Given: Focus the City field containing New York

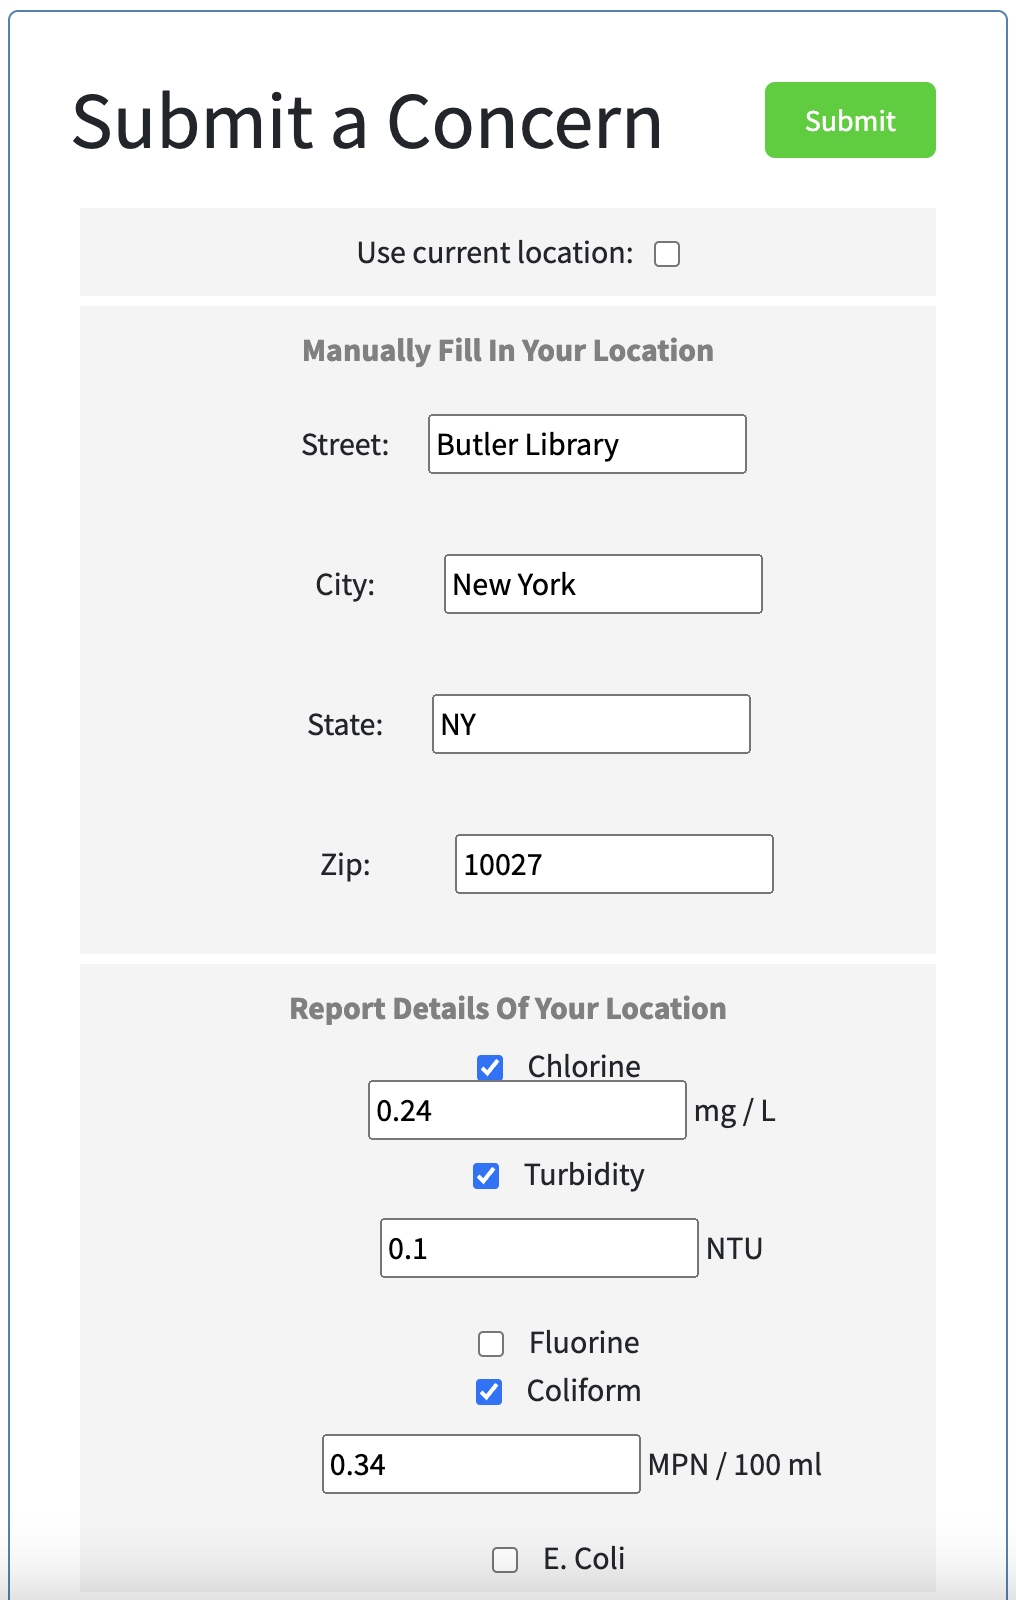Looking at the screenshot, I should 603,584.
